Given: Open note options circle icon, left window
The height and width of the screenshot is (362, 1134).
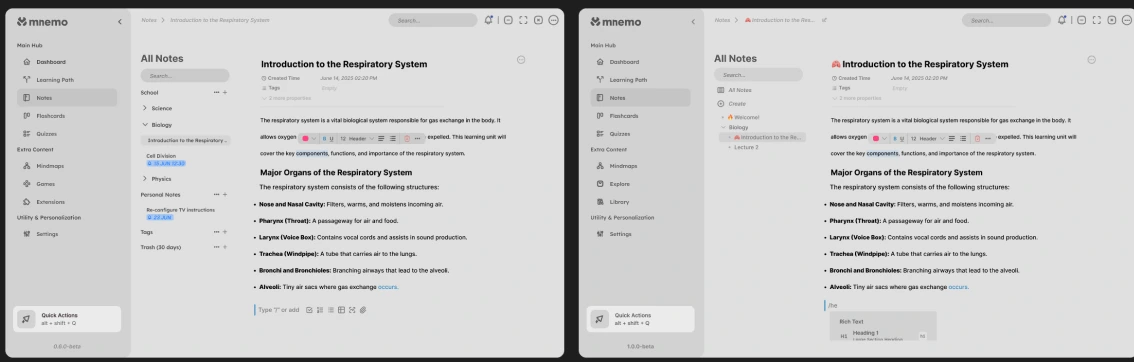Looking at the screenshot, I should pyautogui.click(x=521, y=60).
